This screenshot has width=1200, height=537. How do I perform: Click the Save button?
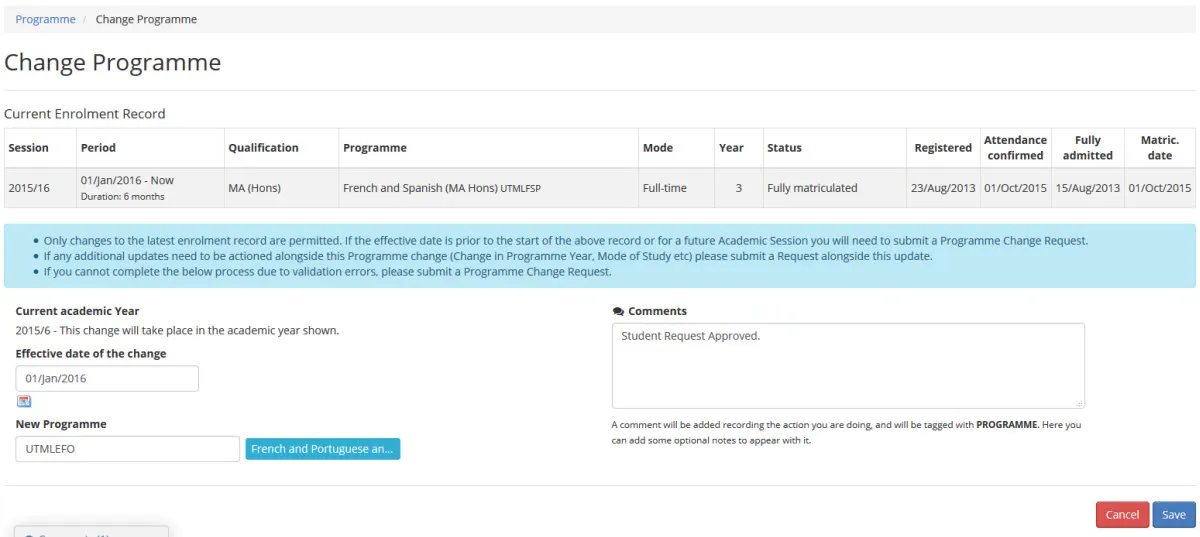[1174, 514]
